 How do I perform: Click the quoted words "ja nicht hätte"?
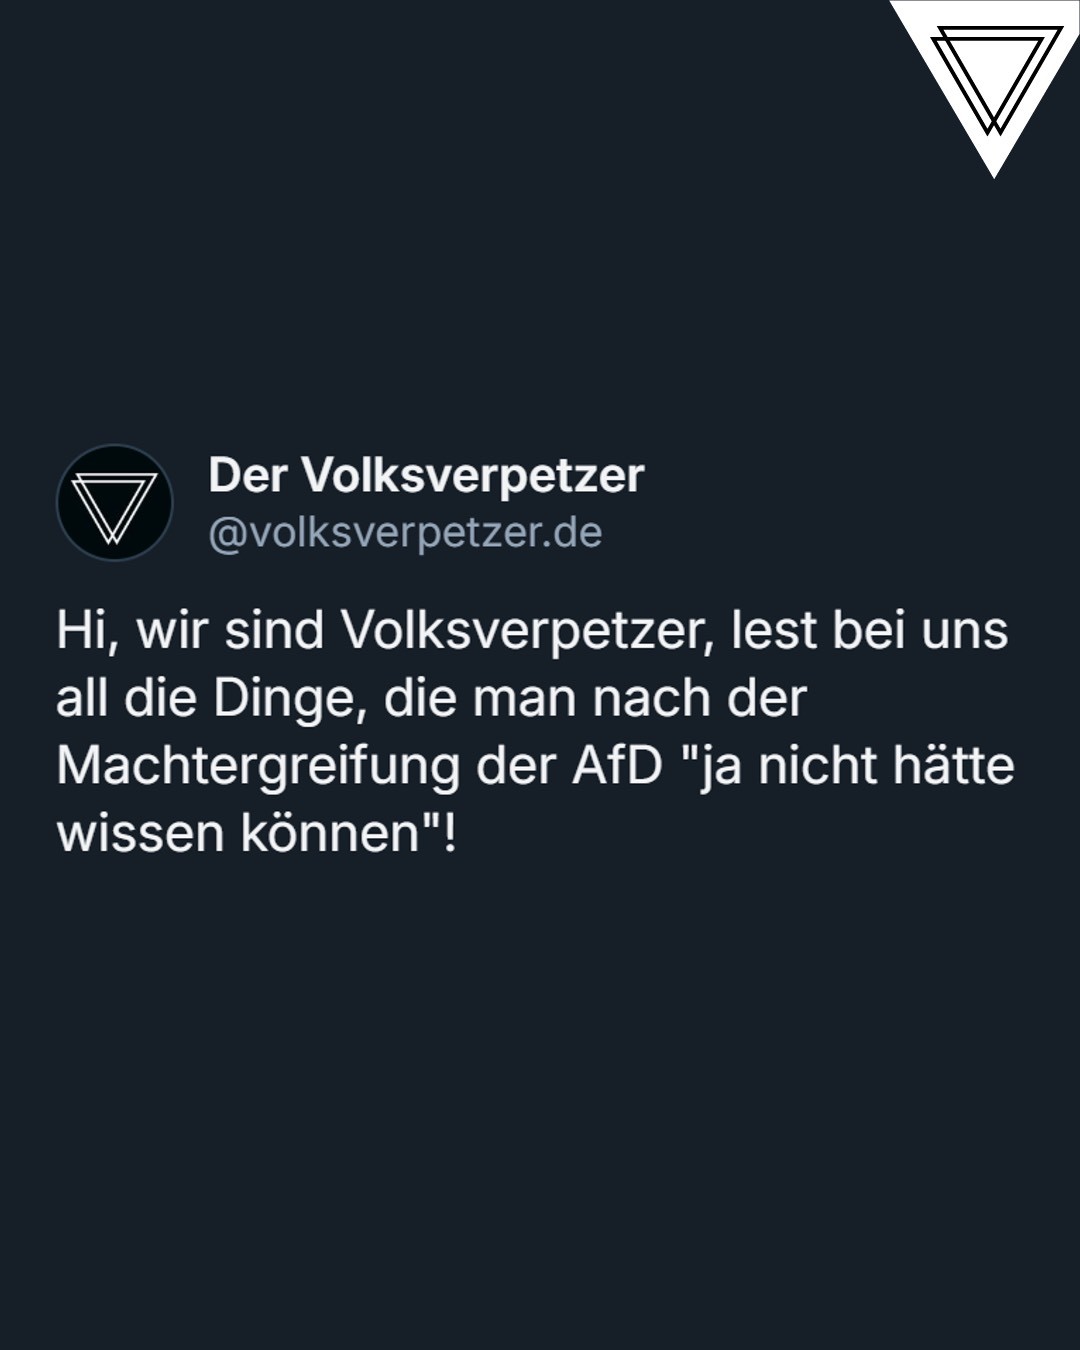(x=846, y=766)
